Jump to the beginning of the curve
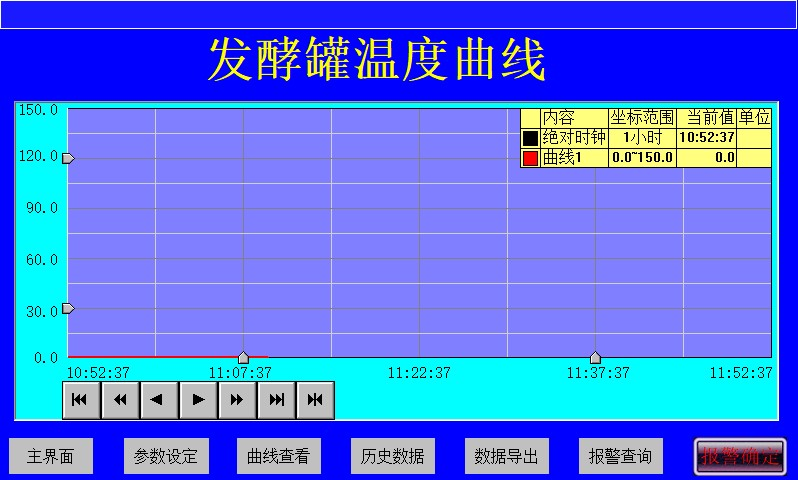The image size is (798, 480). click(x=81, y=400)
